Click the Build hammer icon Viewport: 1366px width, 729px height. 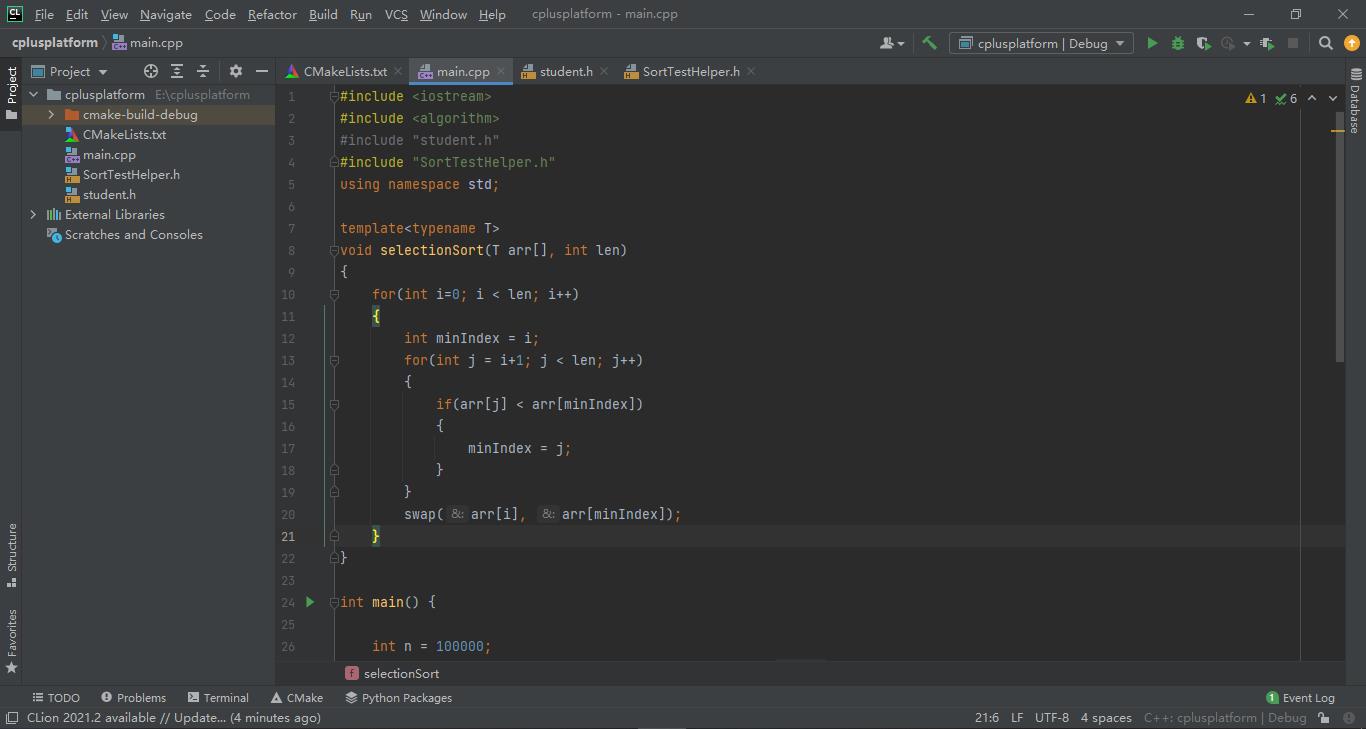pyautogui.click(x=929, y=43)
